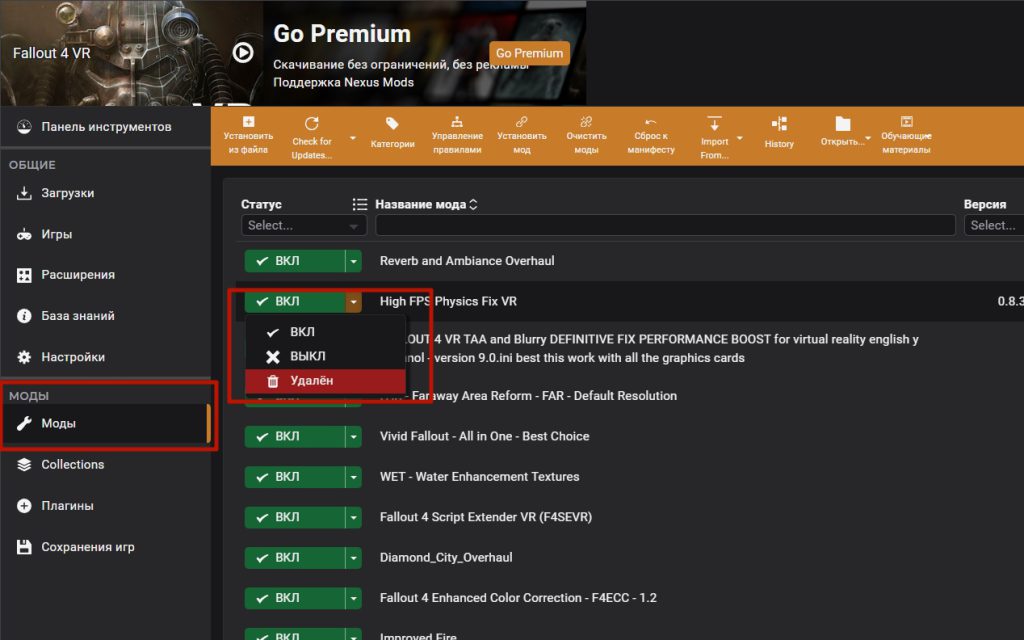Screen dimensions: 1024x640
Task: Click Сброс к манифесту icon
Action: (651, 122)
